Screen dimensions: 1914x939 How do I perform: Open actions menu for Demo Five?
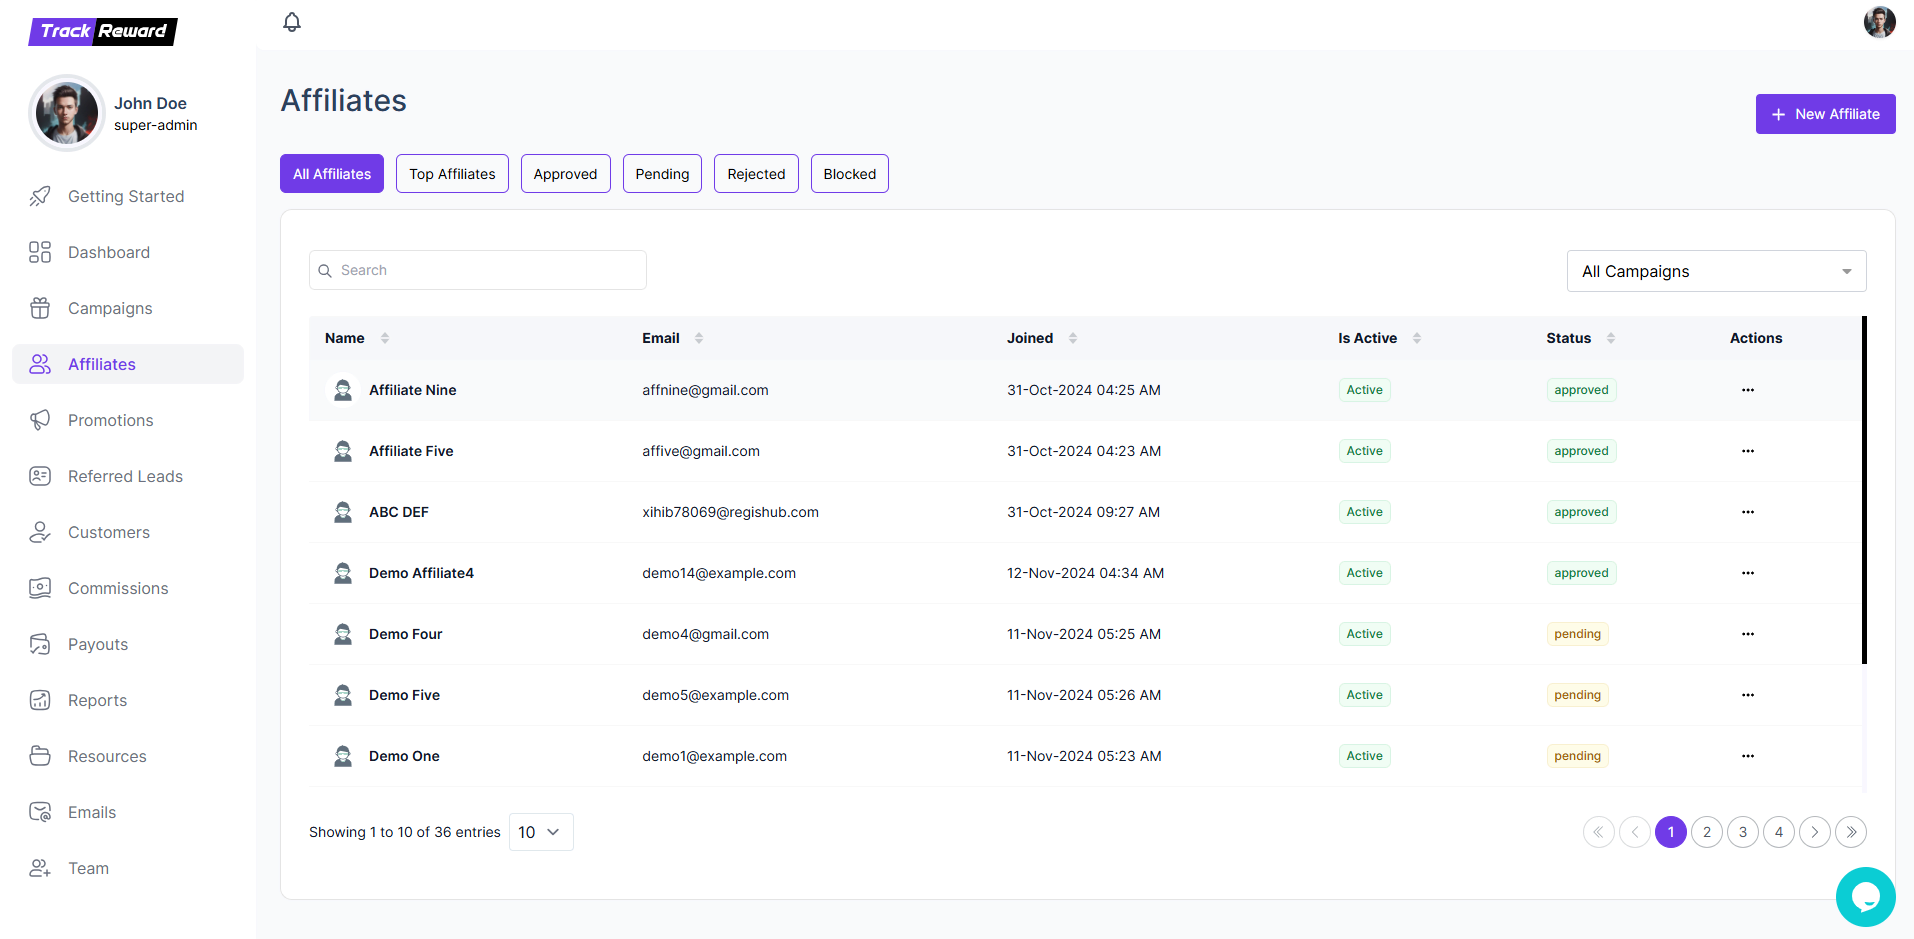(x=1748, y=695)
